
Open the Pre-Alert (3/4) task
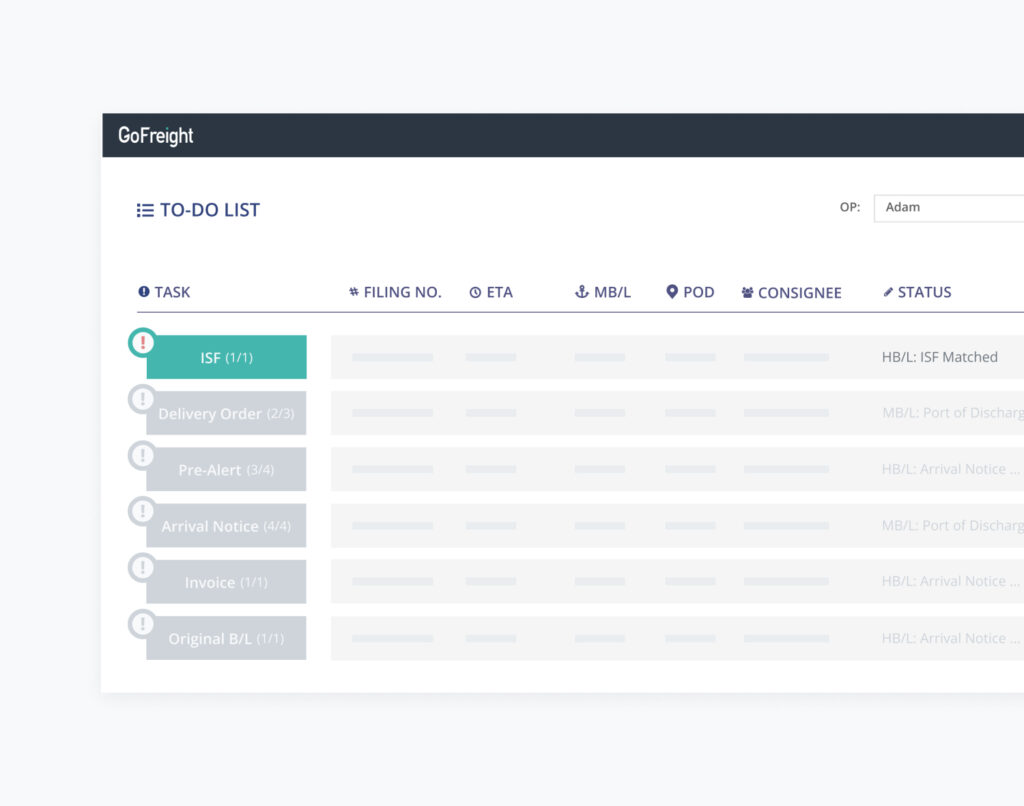coord(227,470)
